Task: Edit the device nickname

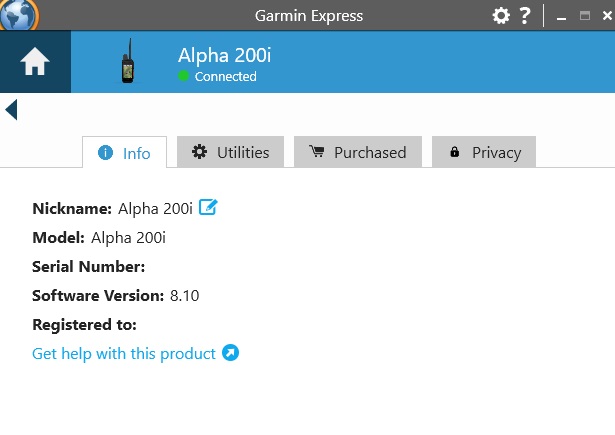Action: coord(208,208)
